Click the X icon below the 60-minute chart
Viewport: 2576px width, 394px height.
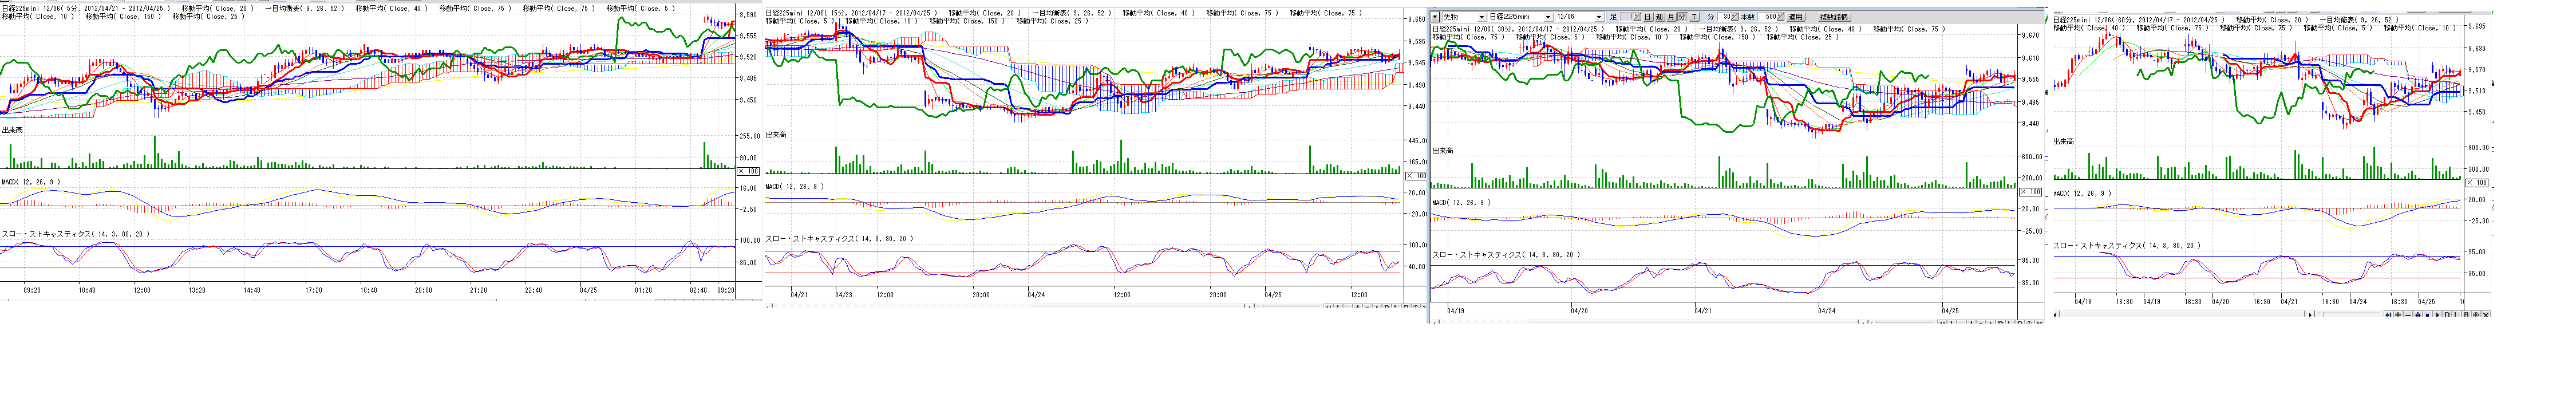2486,315
